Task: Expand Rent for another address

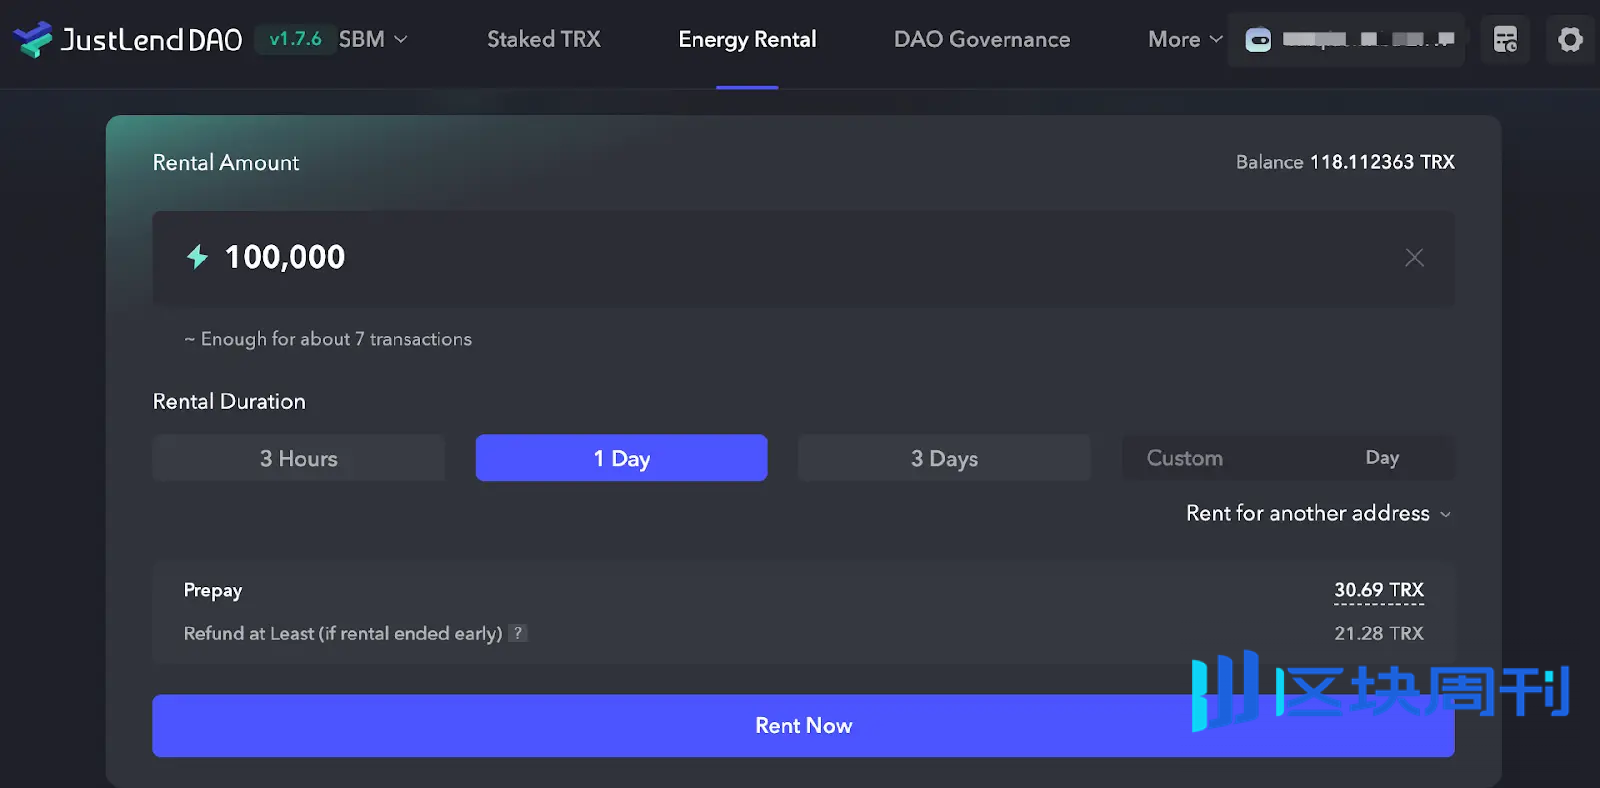Action: click(1318, 513)
